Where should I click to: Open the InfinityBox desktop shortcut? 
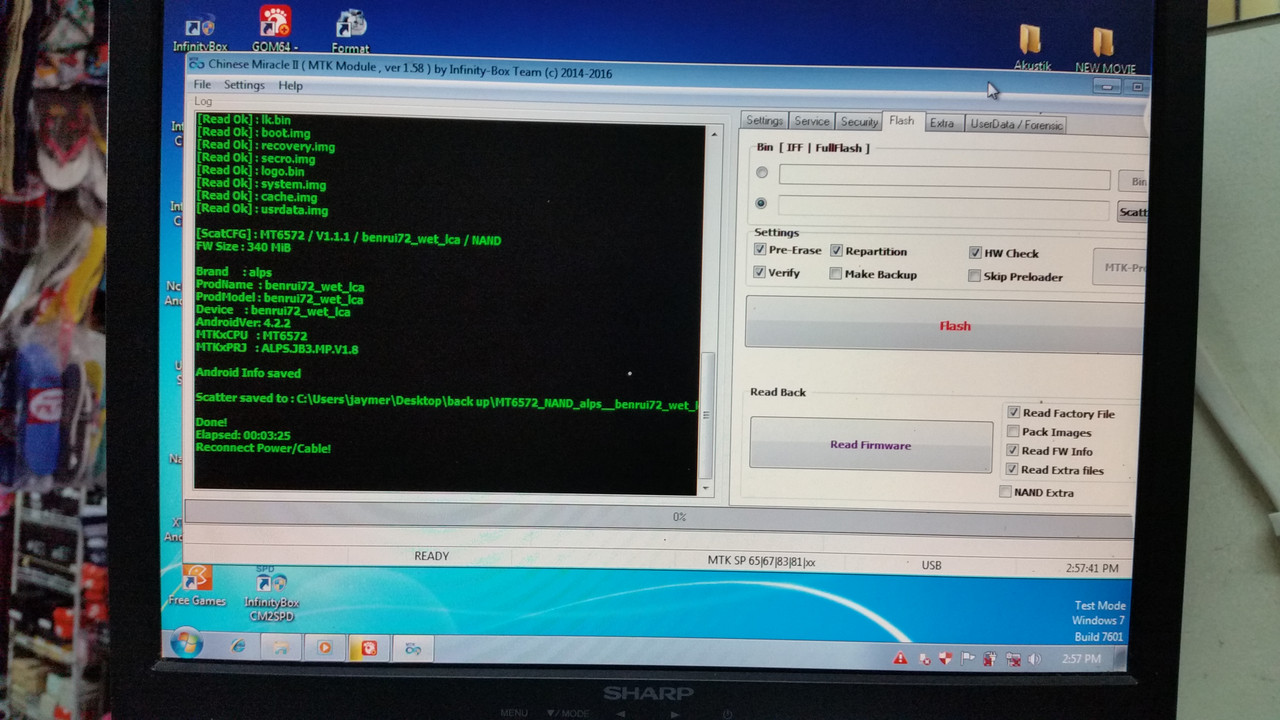[200, 32]
